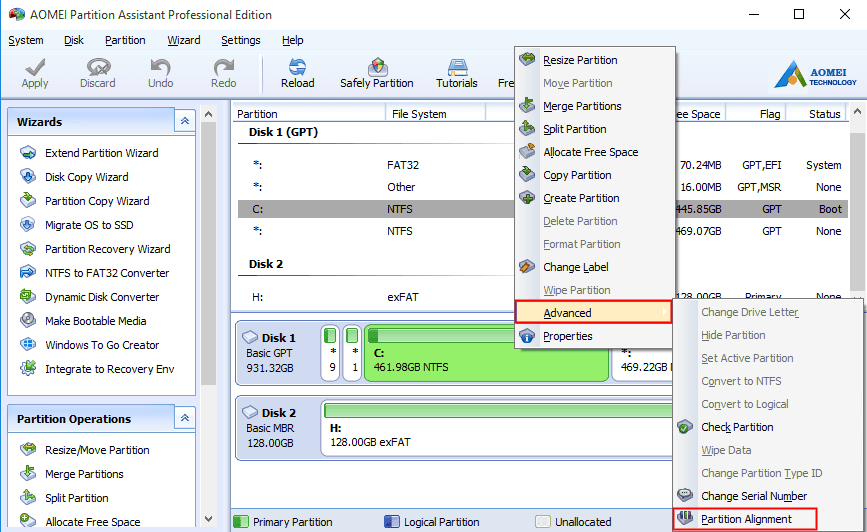Click the Reload toolbar icon

pos(297,67)
